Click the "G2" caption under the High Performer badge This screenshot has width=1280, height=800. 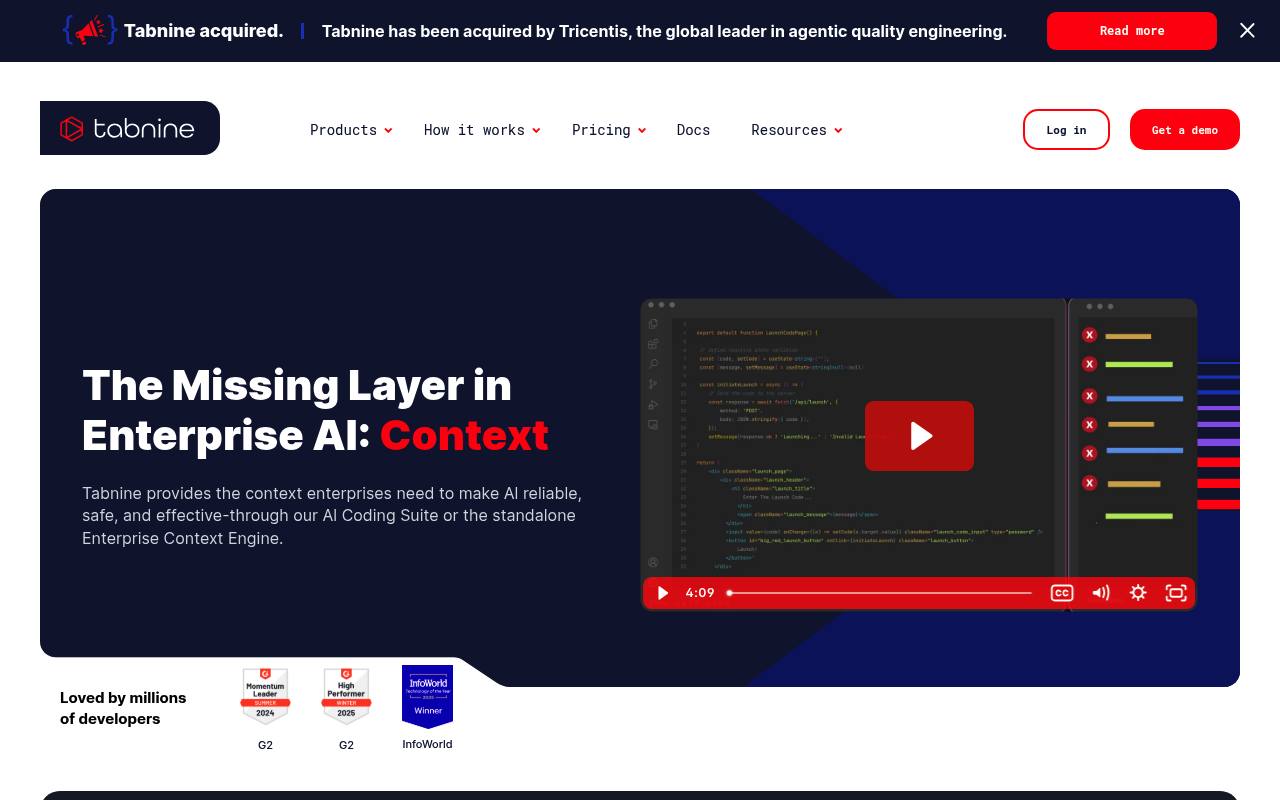(x=346, y=745)
